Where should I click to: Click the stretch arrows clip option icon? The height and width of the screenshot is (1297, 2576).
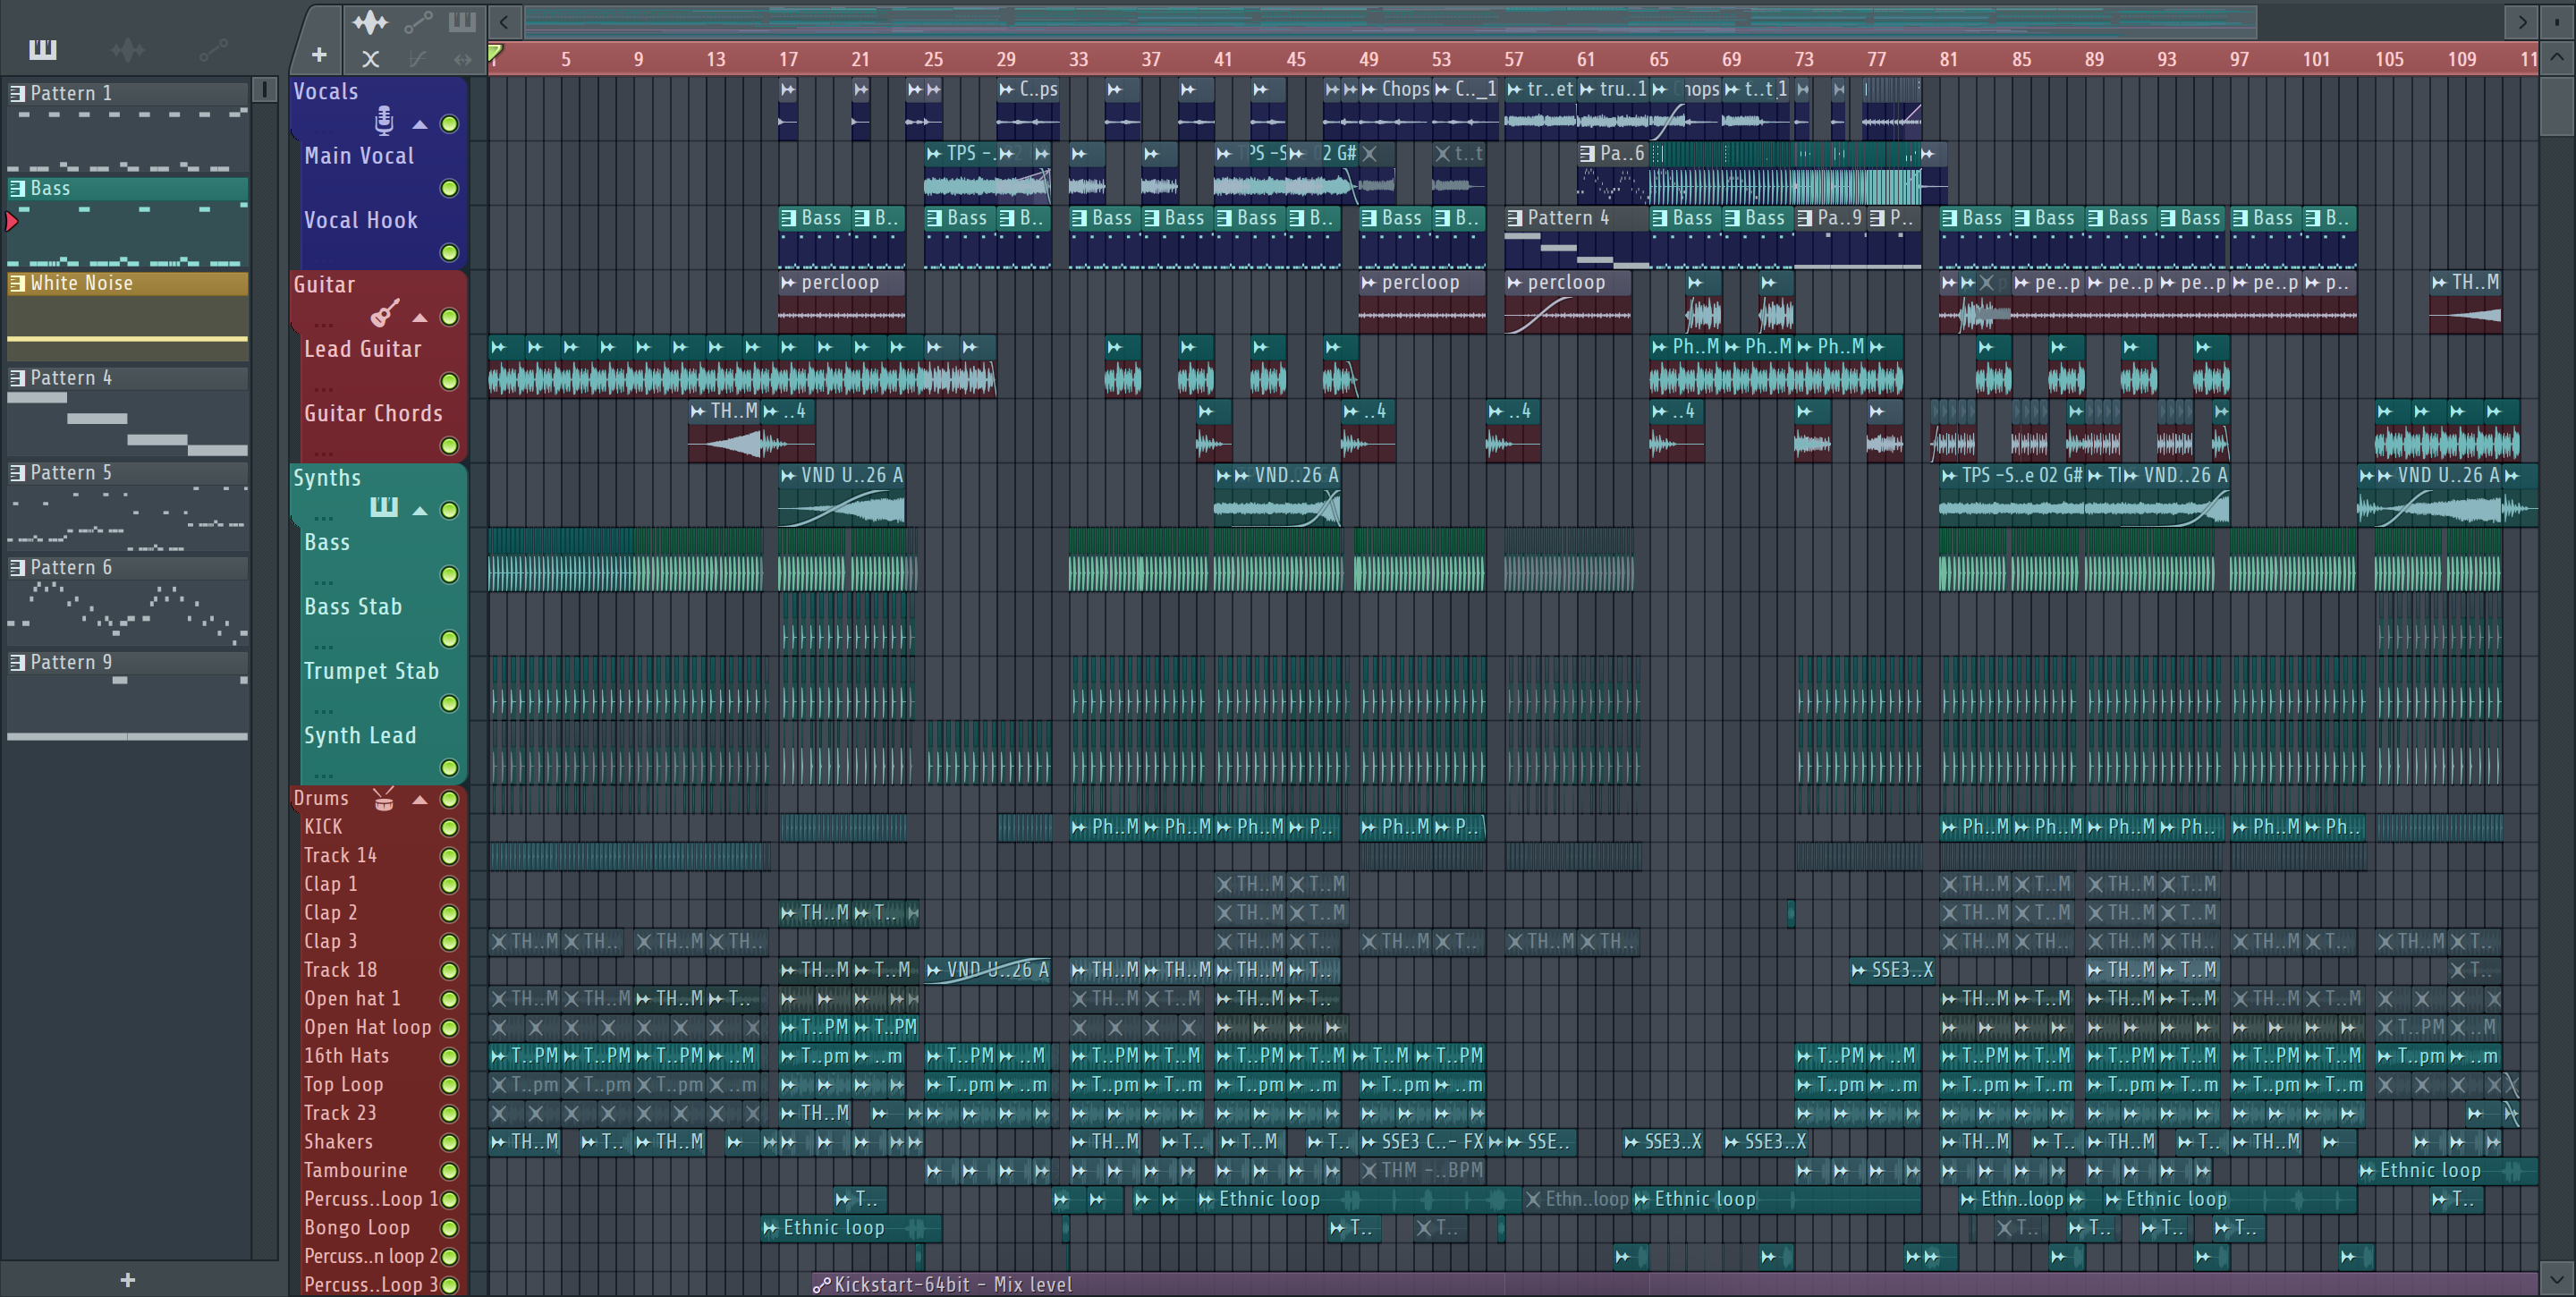click(x=462, y=59)
